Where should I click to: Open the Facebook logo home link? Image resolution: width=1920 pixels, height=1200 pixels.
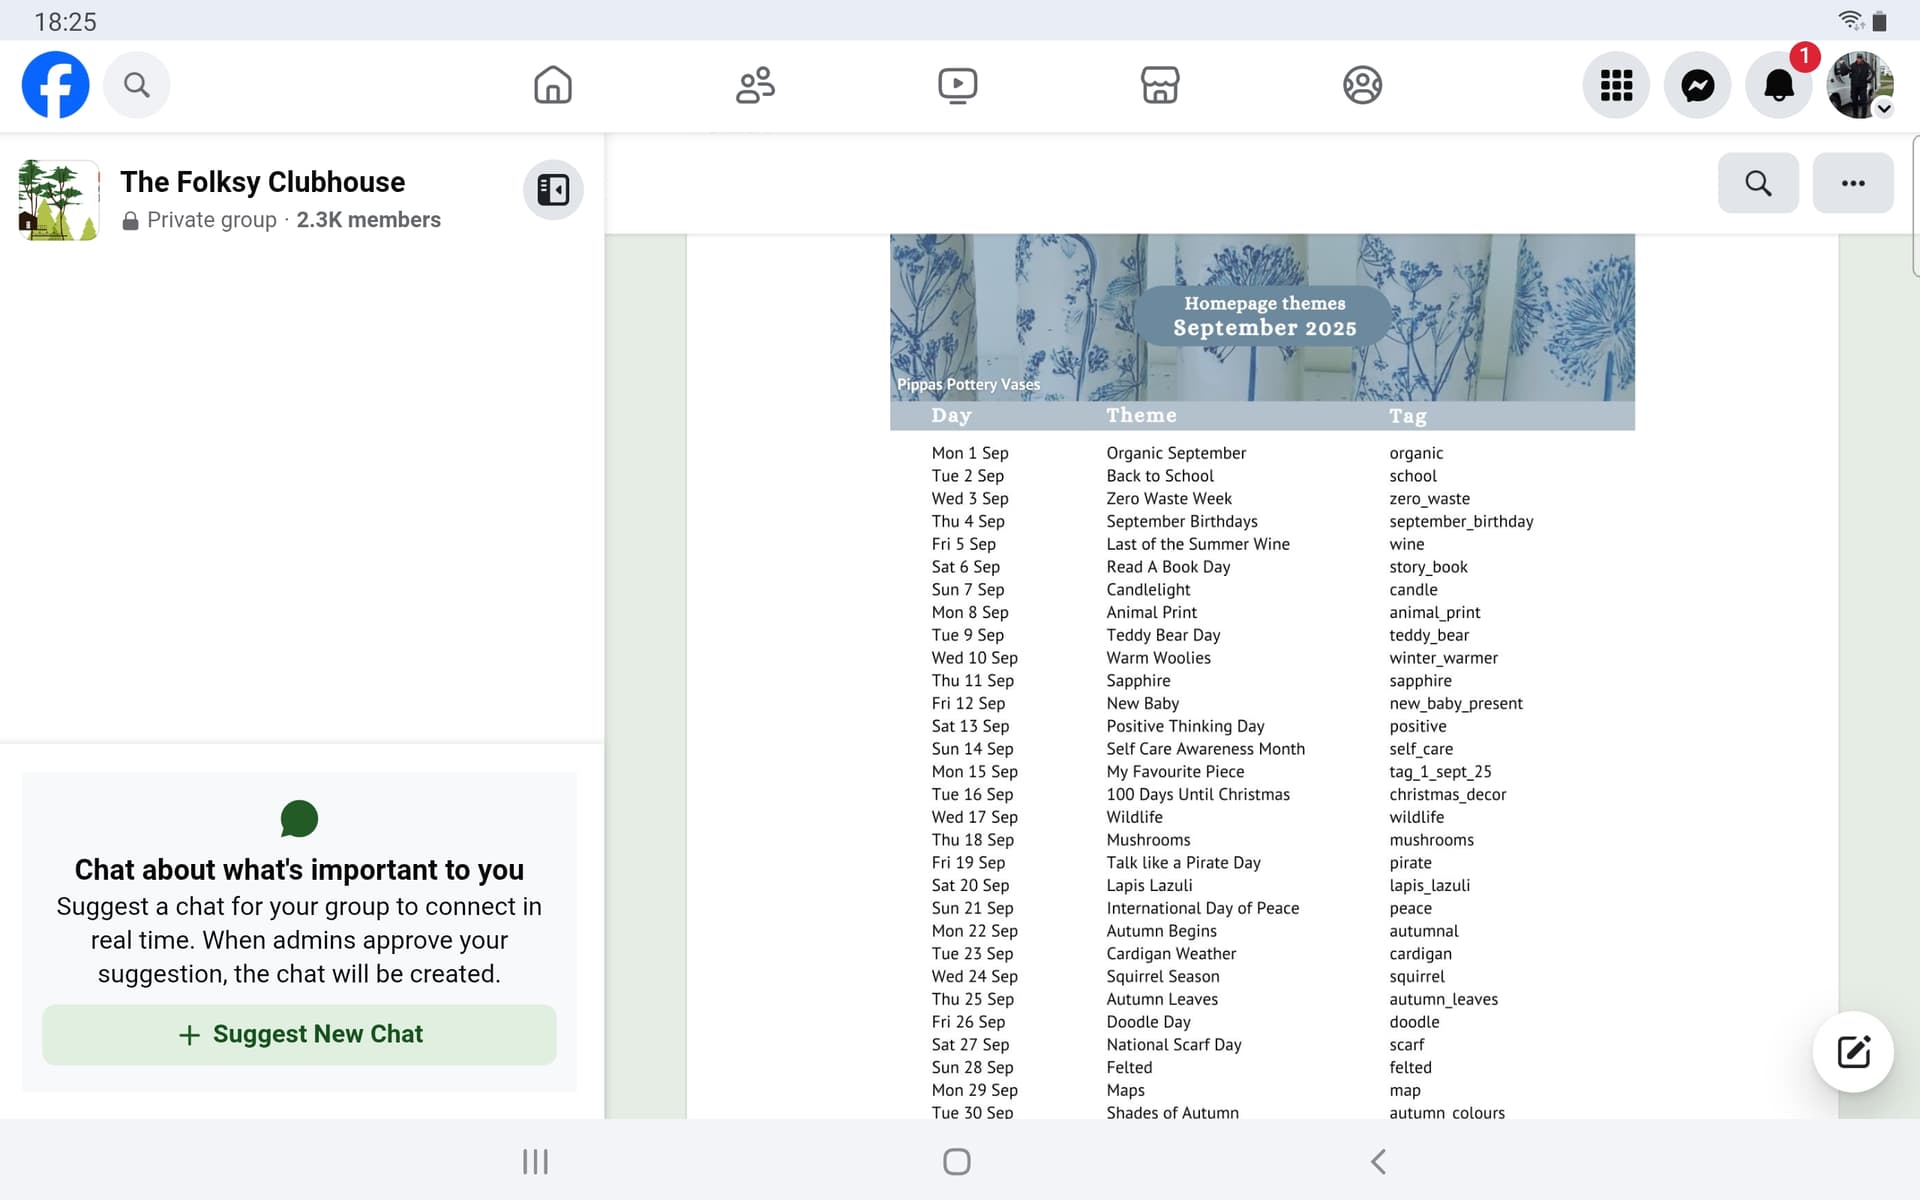[x=56, y=85]
